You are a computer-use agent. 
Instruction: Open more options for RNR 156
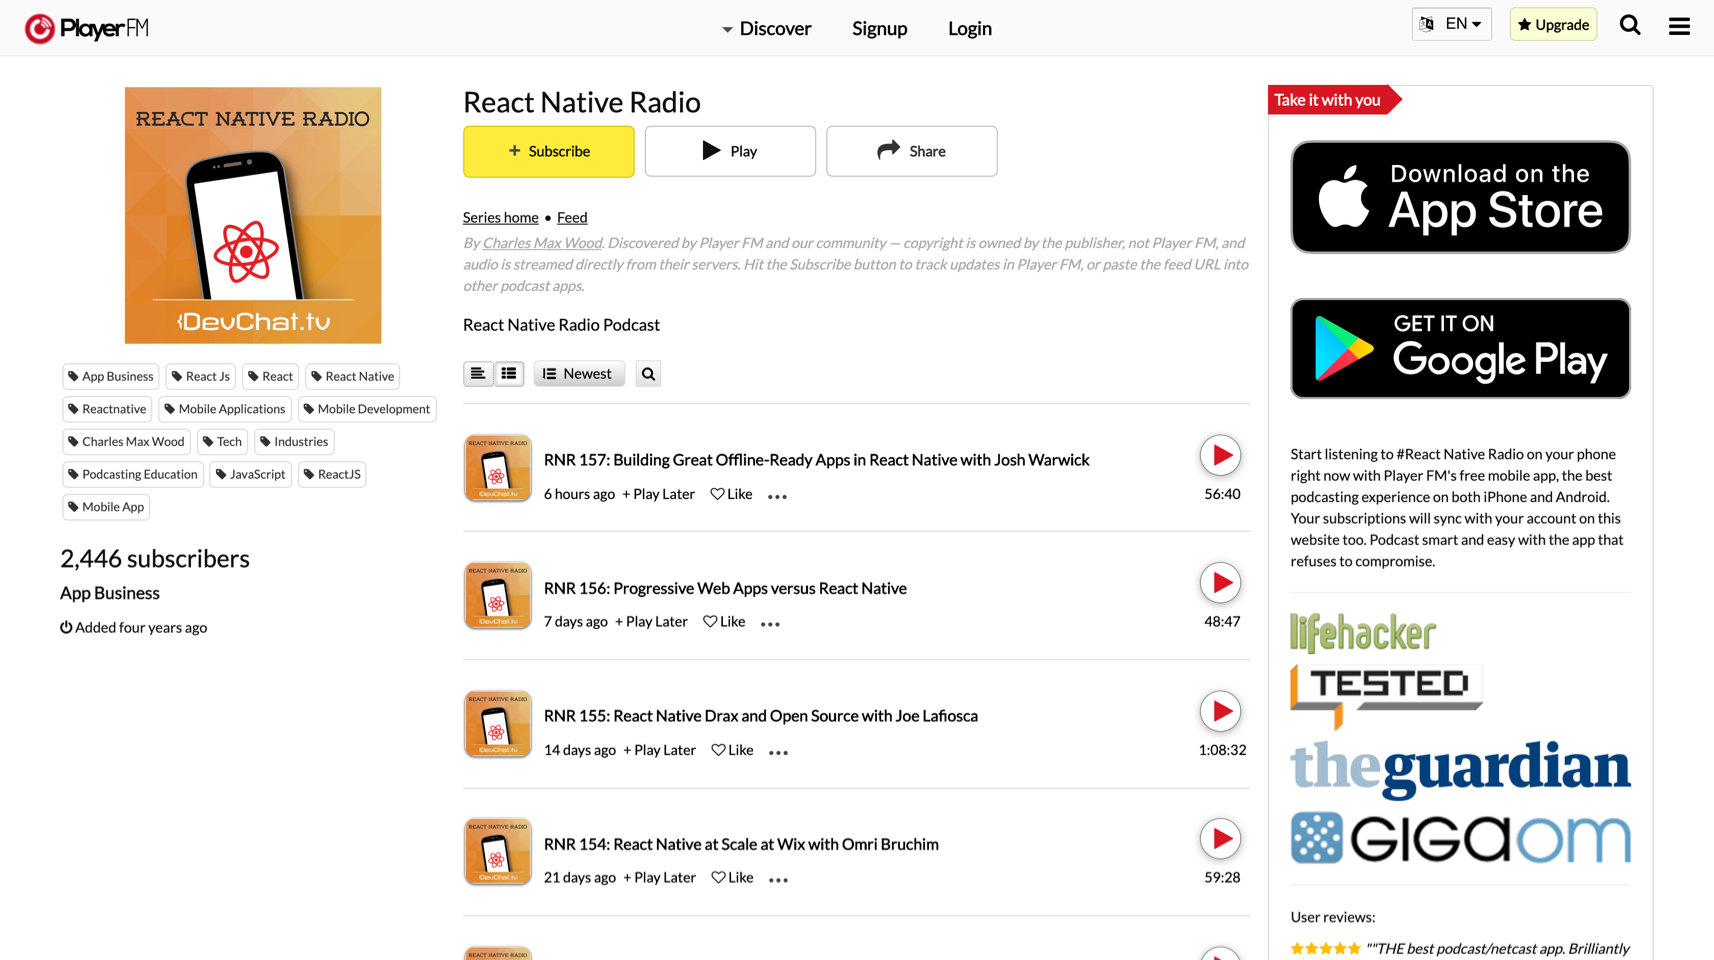[770, 623]
